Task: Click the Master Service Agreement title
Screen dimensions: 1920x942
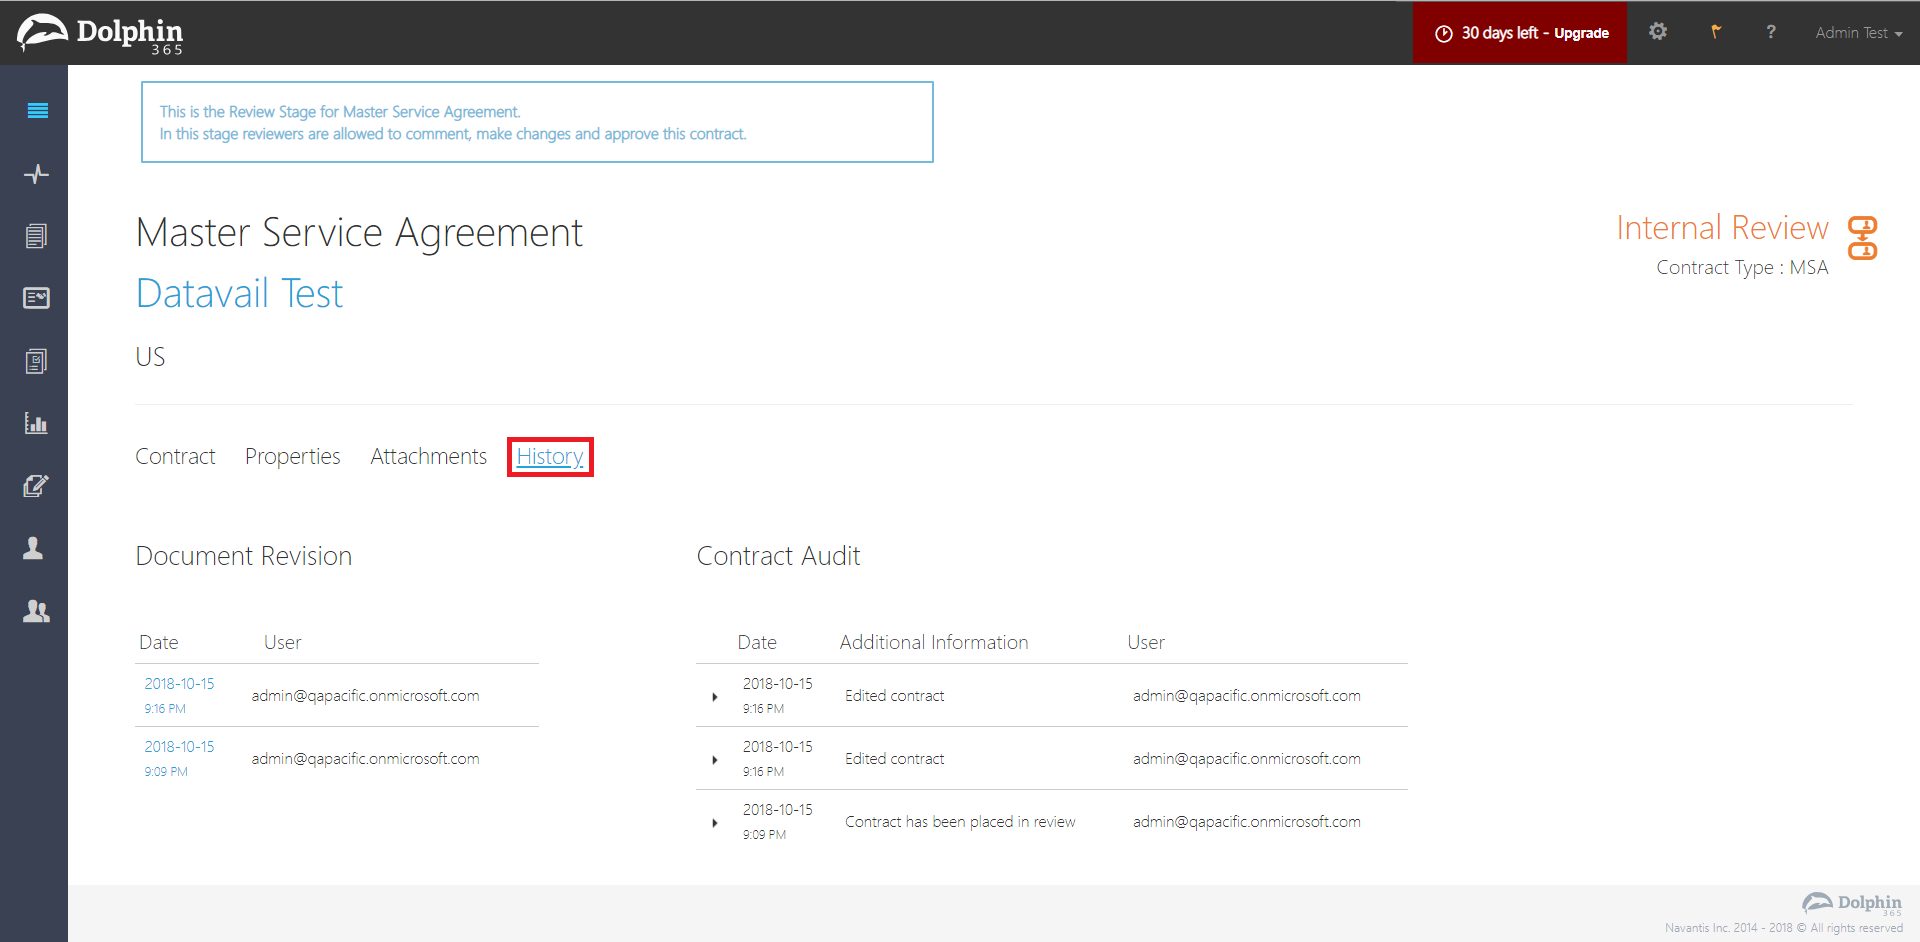Action: 359,233
